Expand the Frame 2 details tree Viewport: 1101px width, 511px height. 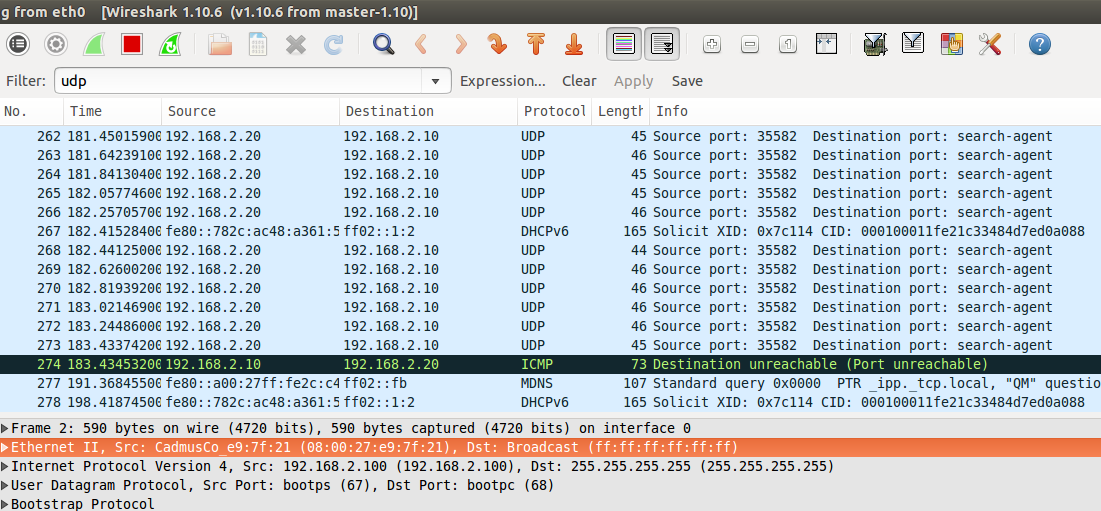coord(6,428)
